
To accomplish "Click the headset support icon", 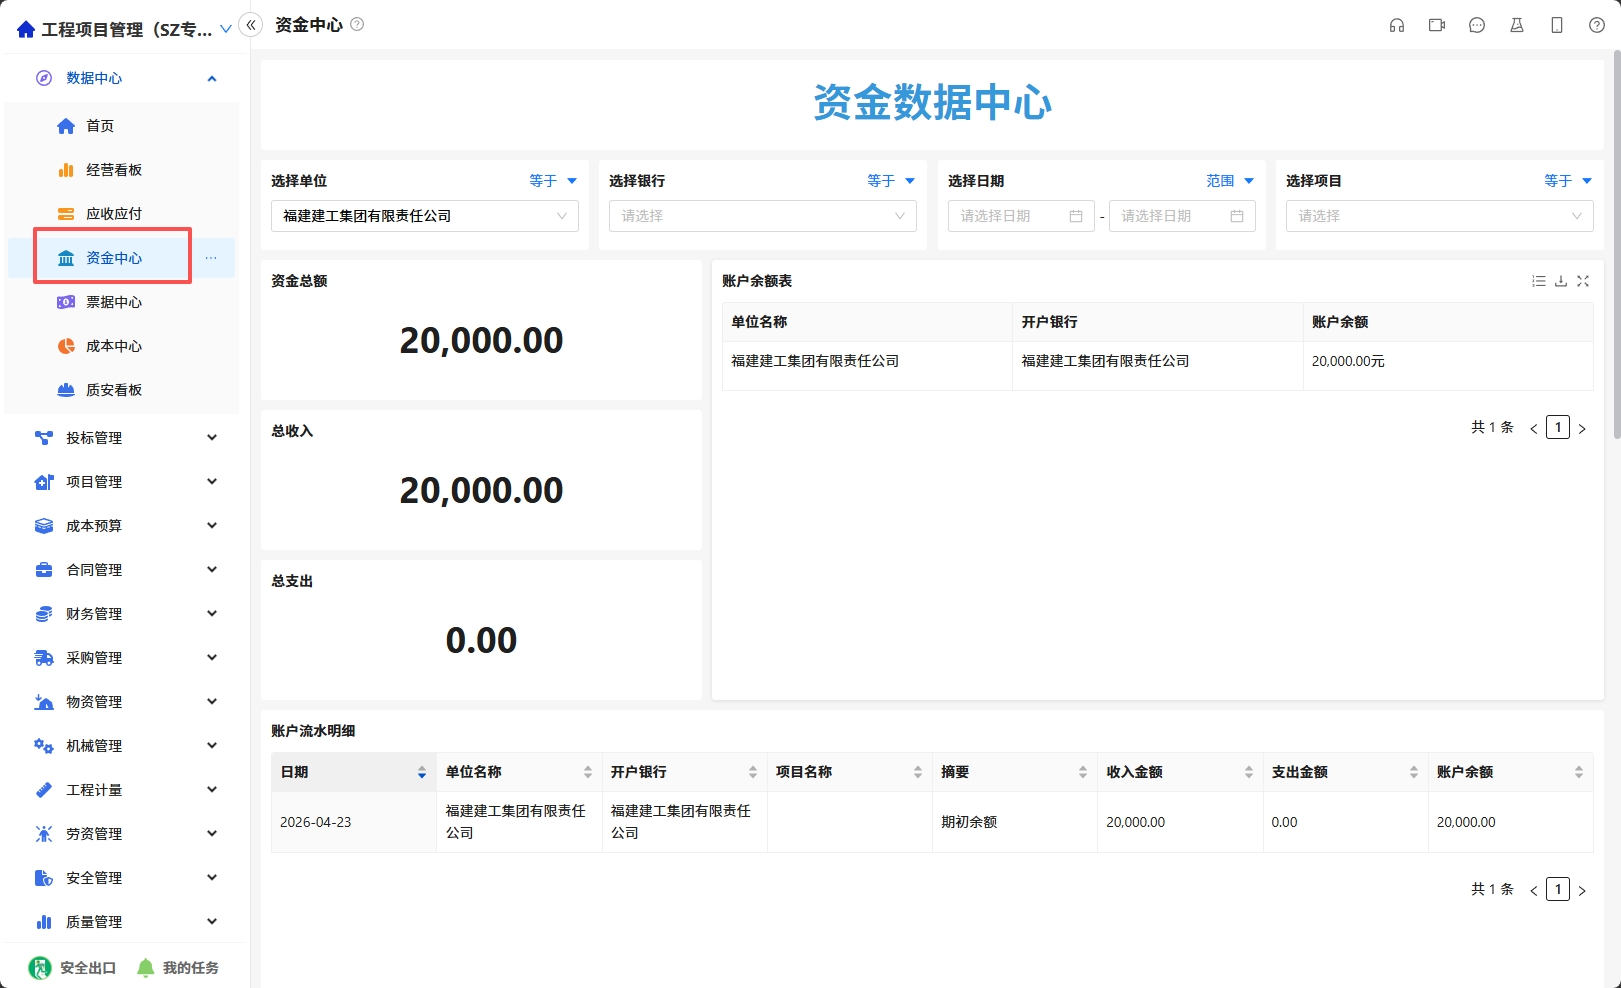I will (x=1397, y=25).
